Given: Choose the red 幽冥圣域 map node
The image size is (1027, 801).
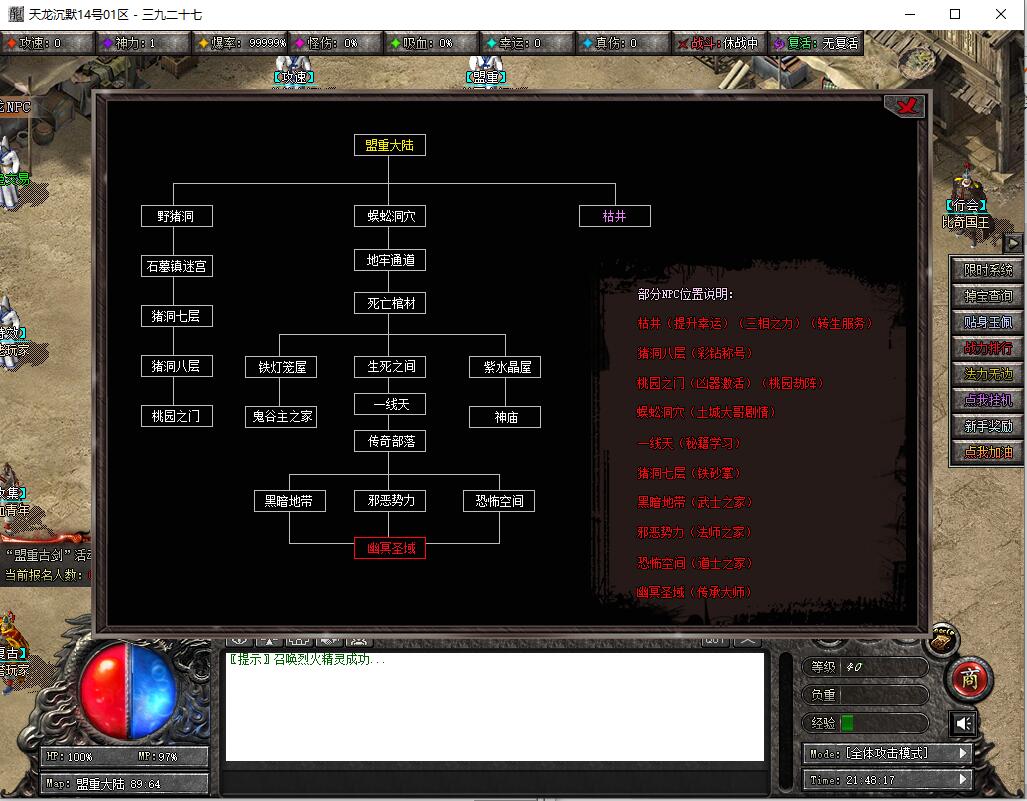Looking at the screenshot, I should pos(390,548).
